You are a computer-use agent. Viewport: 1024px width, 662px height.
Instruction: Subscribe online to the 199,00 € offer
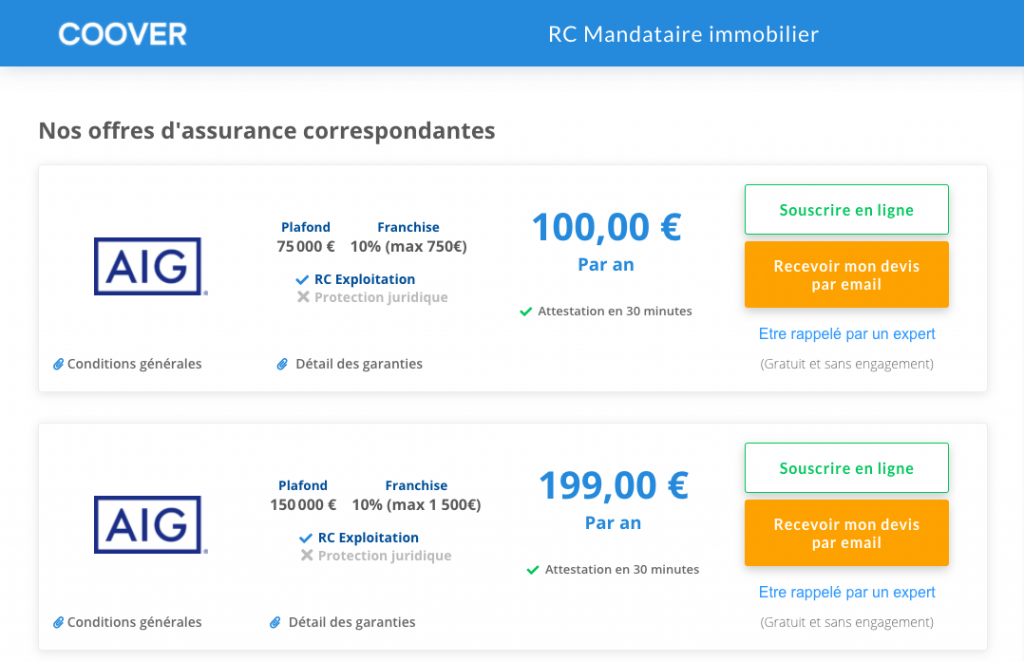846,468
